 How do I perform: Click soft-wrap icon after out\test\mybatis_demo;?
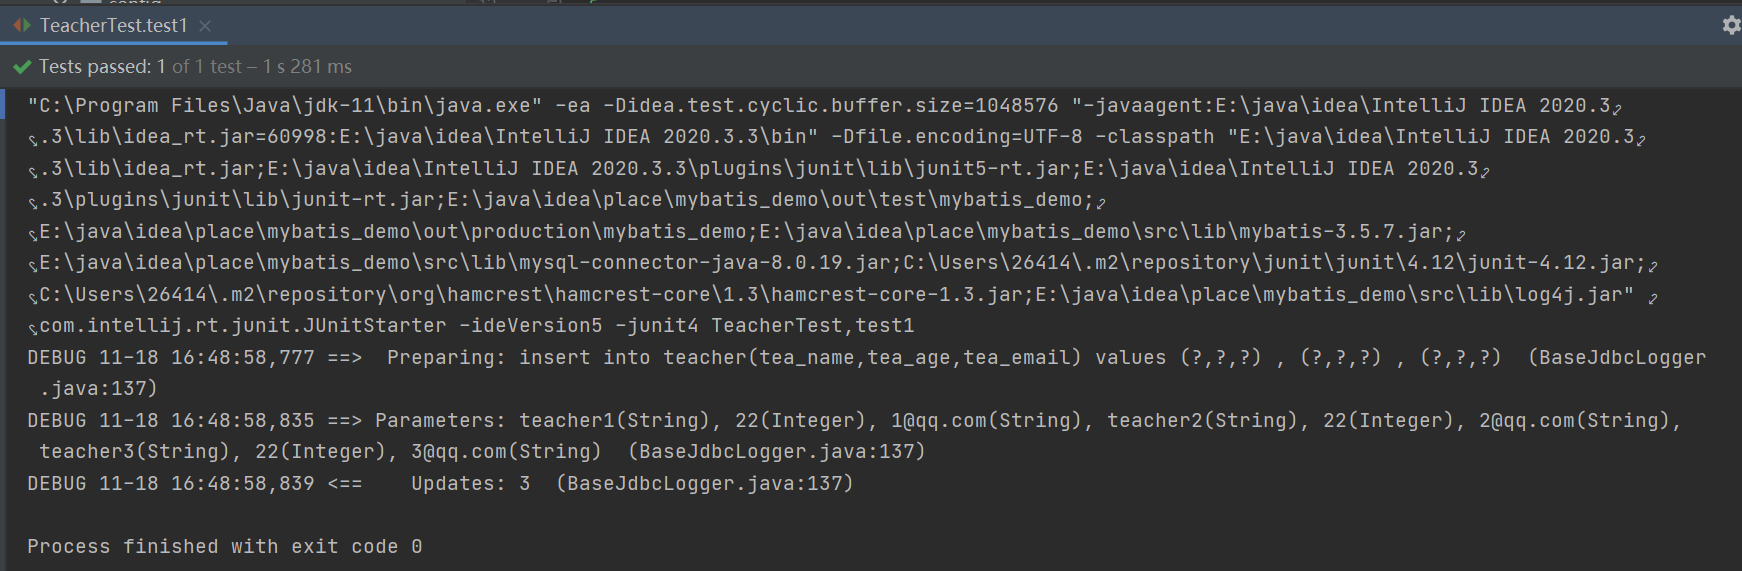tap(1101, 203)
